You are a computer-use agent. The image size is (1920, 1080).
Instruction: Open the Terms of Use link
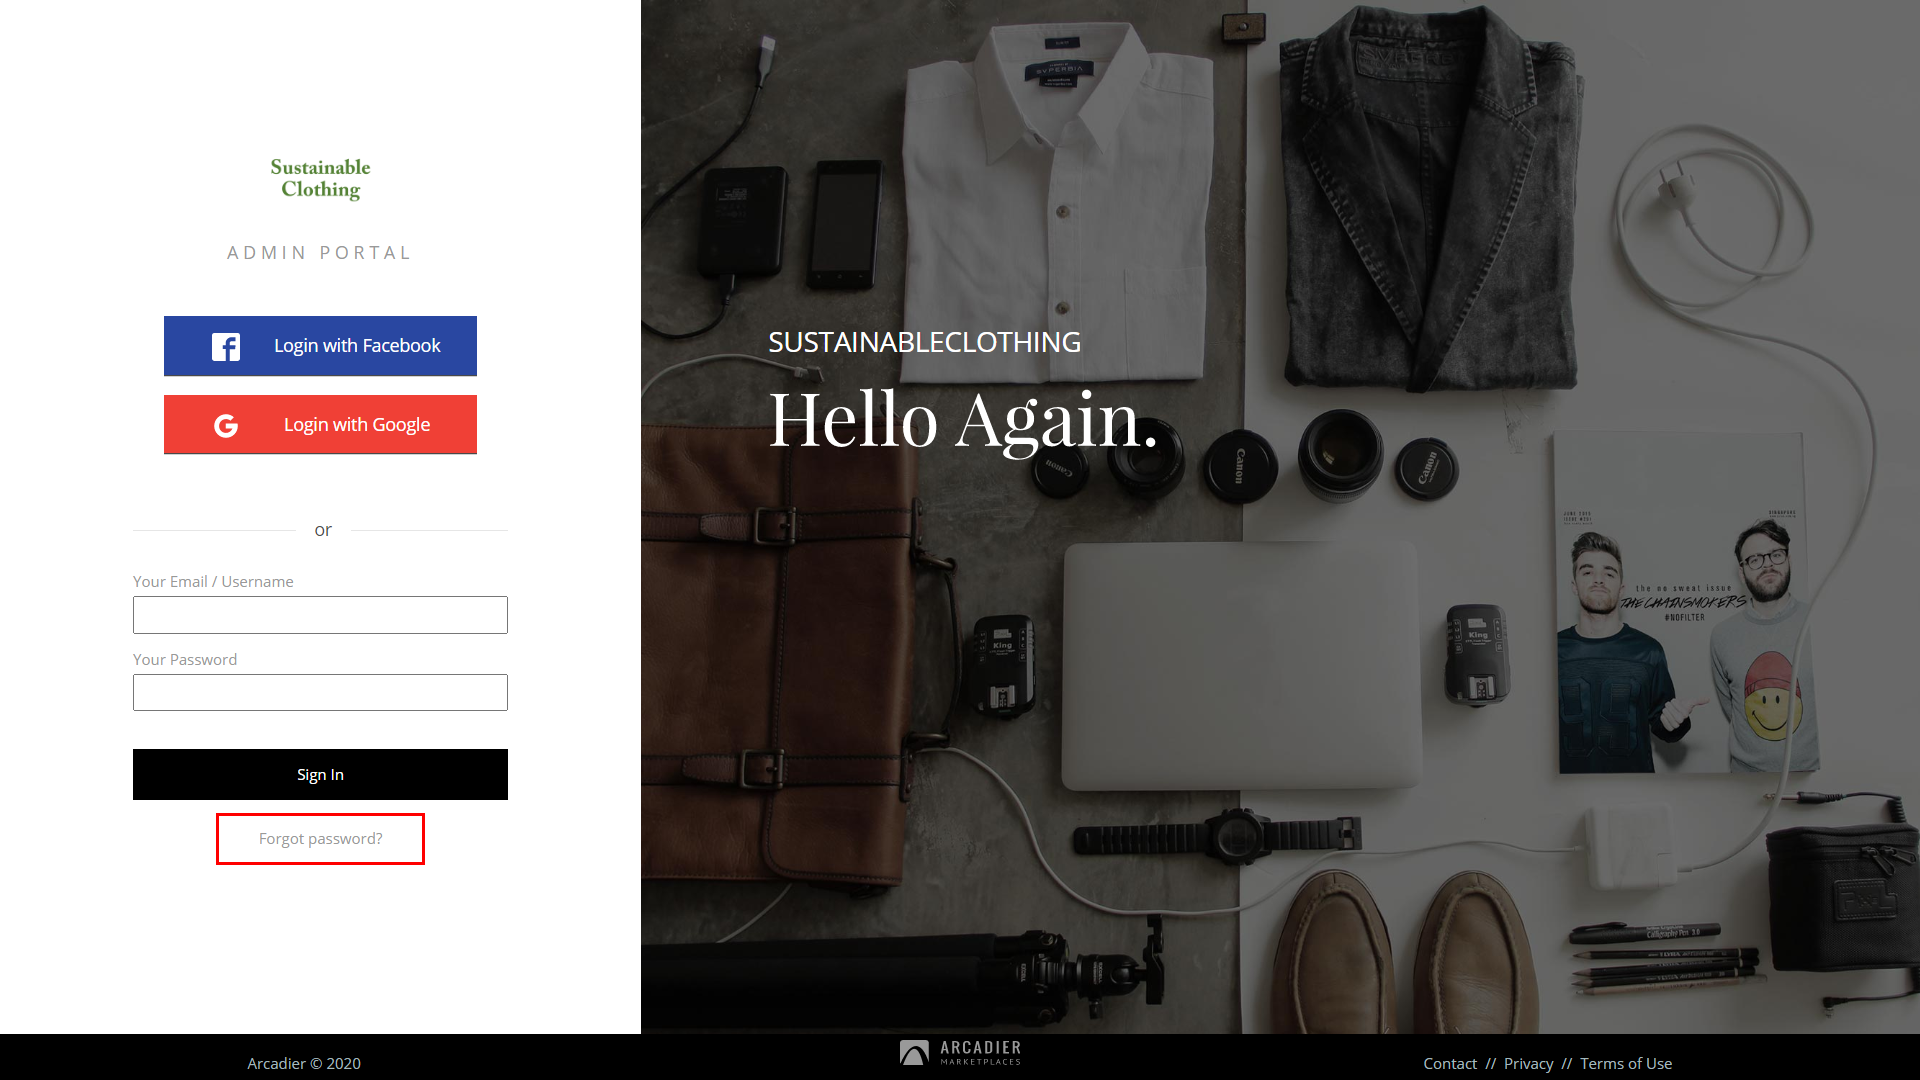pos(1626,1064)
